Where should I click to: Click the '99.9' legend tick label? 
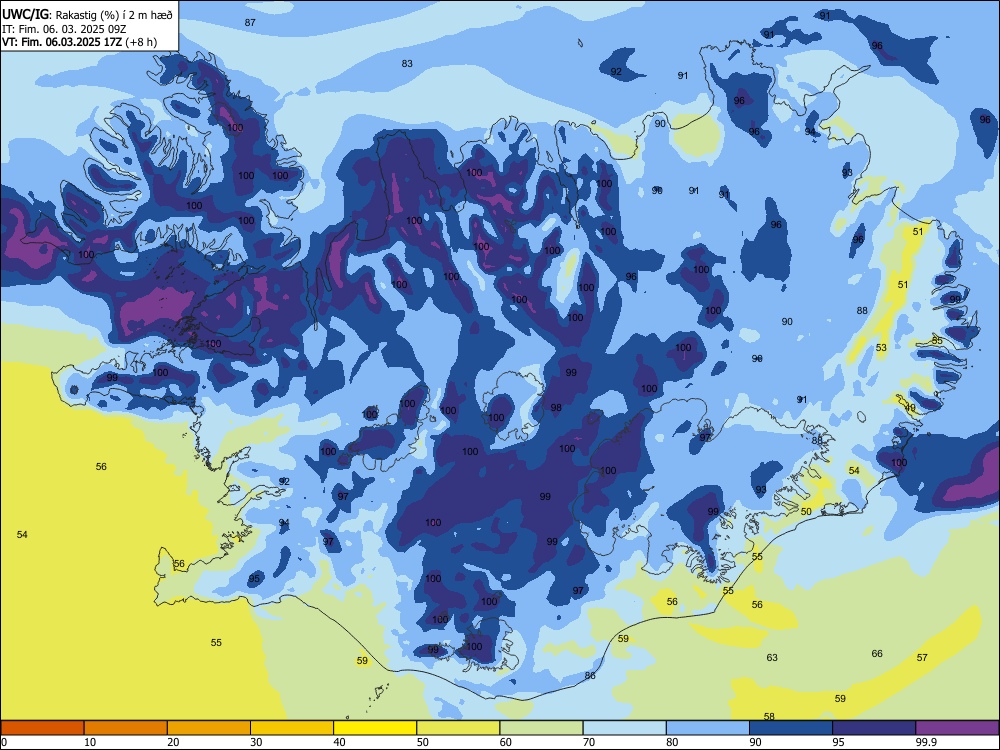[925, 742]
